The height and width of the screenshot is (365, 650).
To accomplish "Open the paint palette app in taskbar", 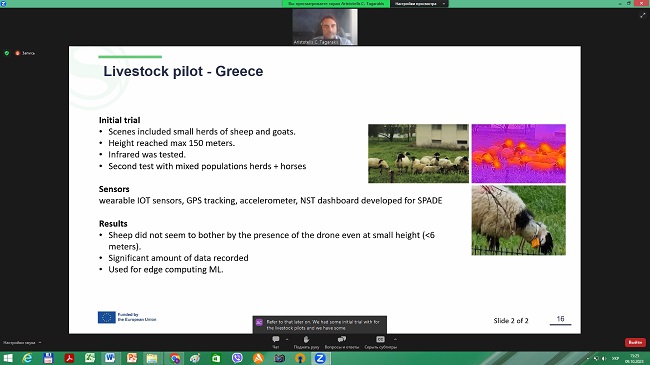I will [195, 358].
